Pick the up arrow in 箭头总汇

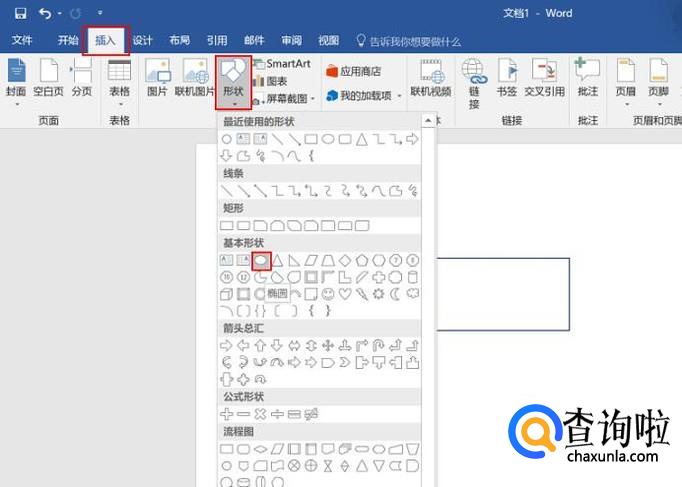260,346
